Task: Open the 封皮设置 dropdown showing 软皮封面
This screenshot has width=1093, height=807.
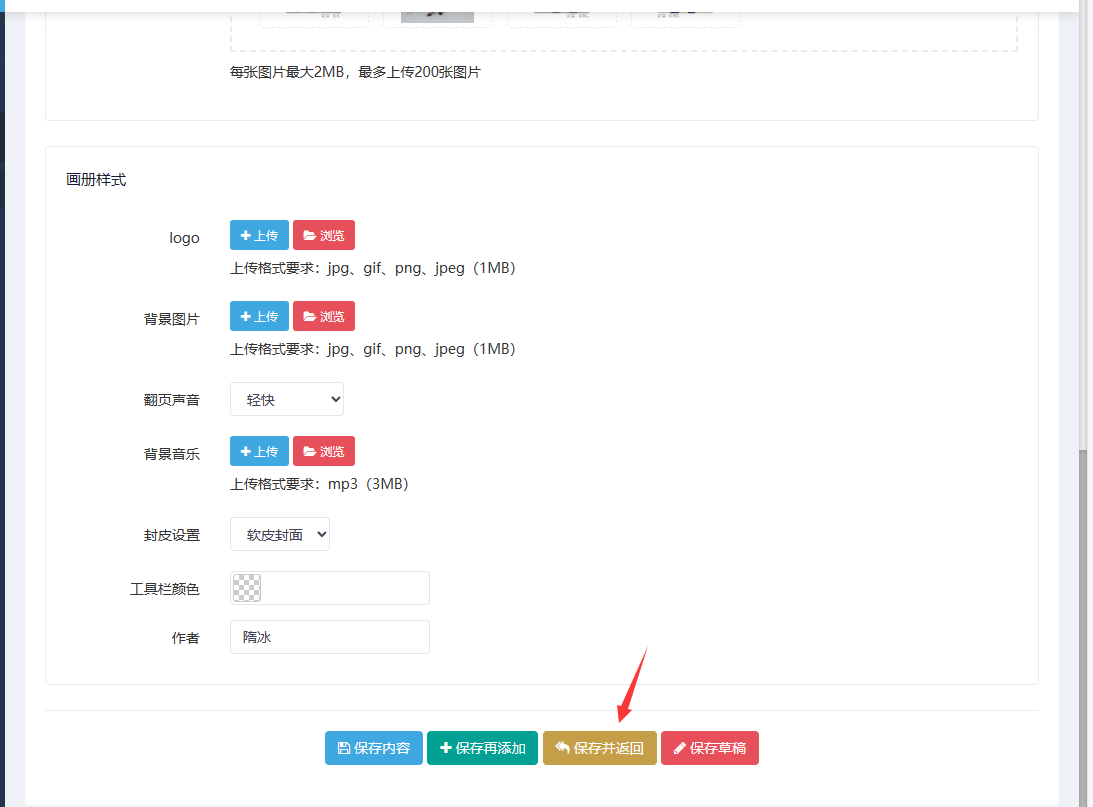Action: click(280, 534)
